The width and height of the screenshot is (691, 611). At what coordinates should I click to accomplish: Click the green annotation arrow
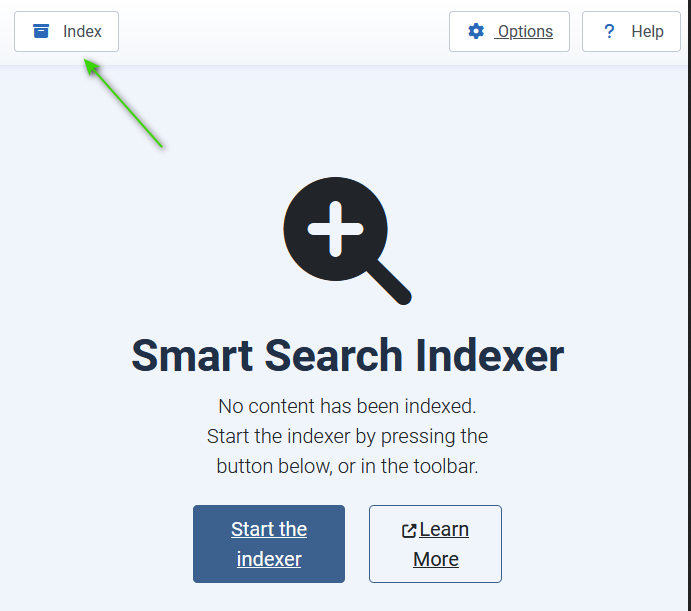point(123,103)
